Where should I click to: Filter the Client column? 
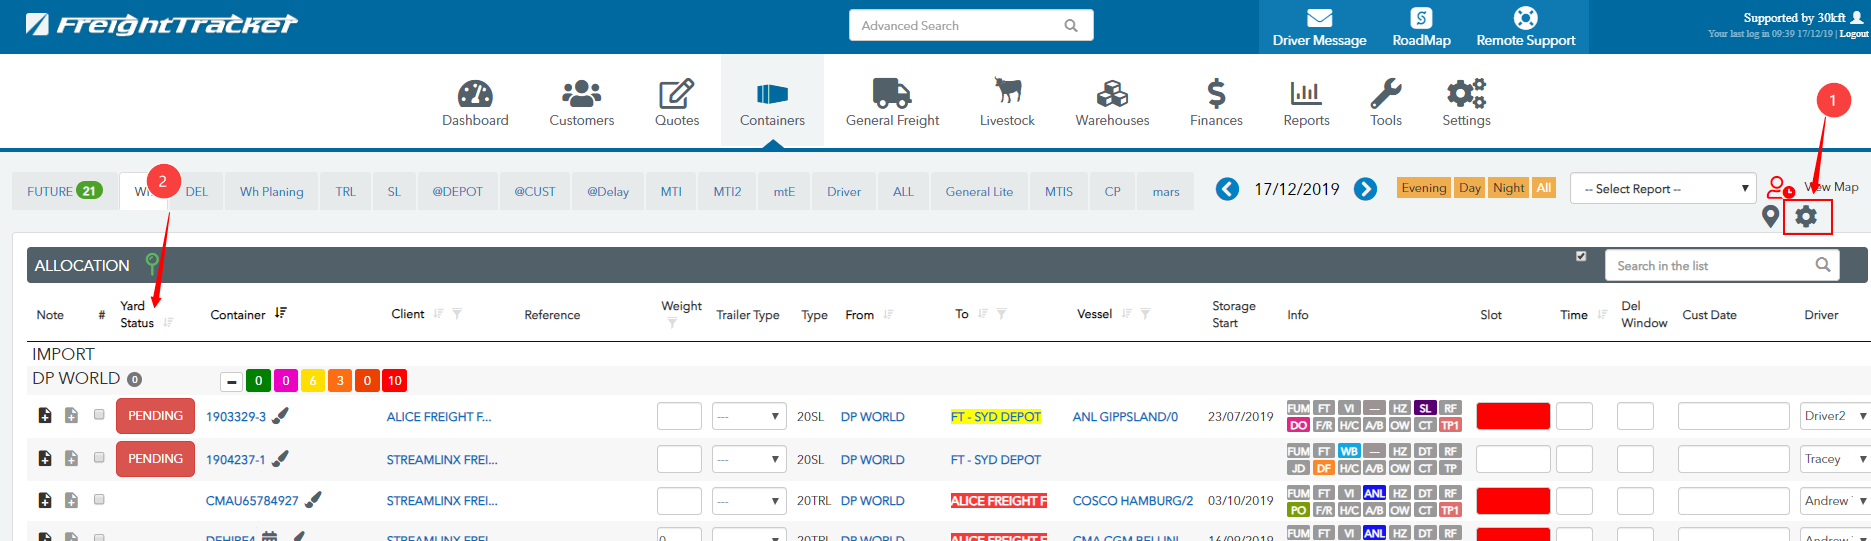click(x=457, y=314)
